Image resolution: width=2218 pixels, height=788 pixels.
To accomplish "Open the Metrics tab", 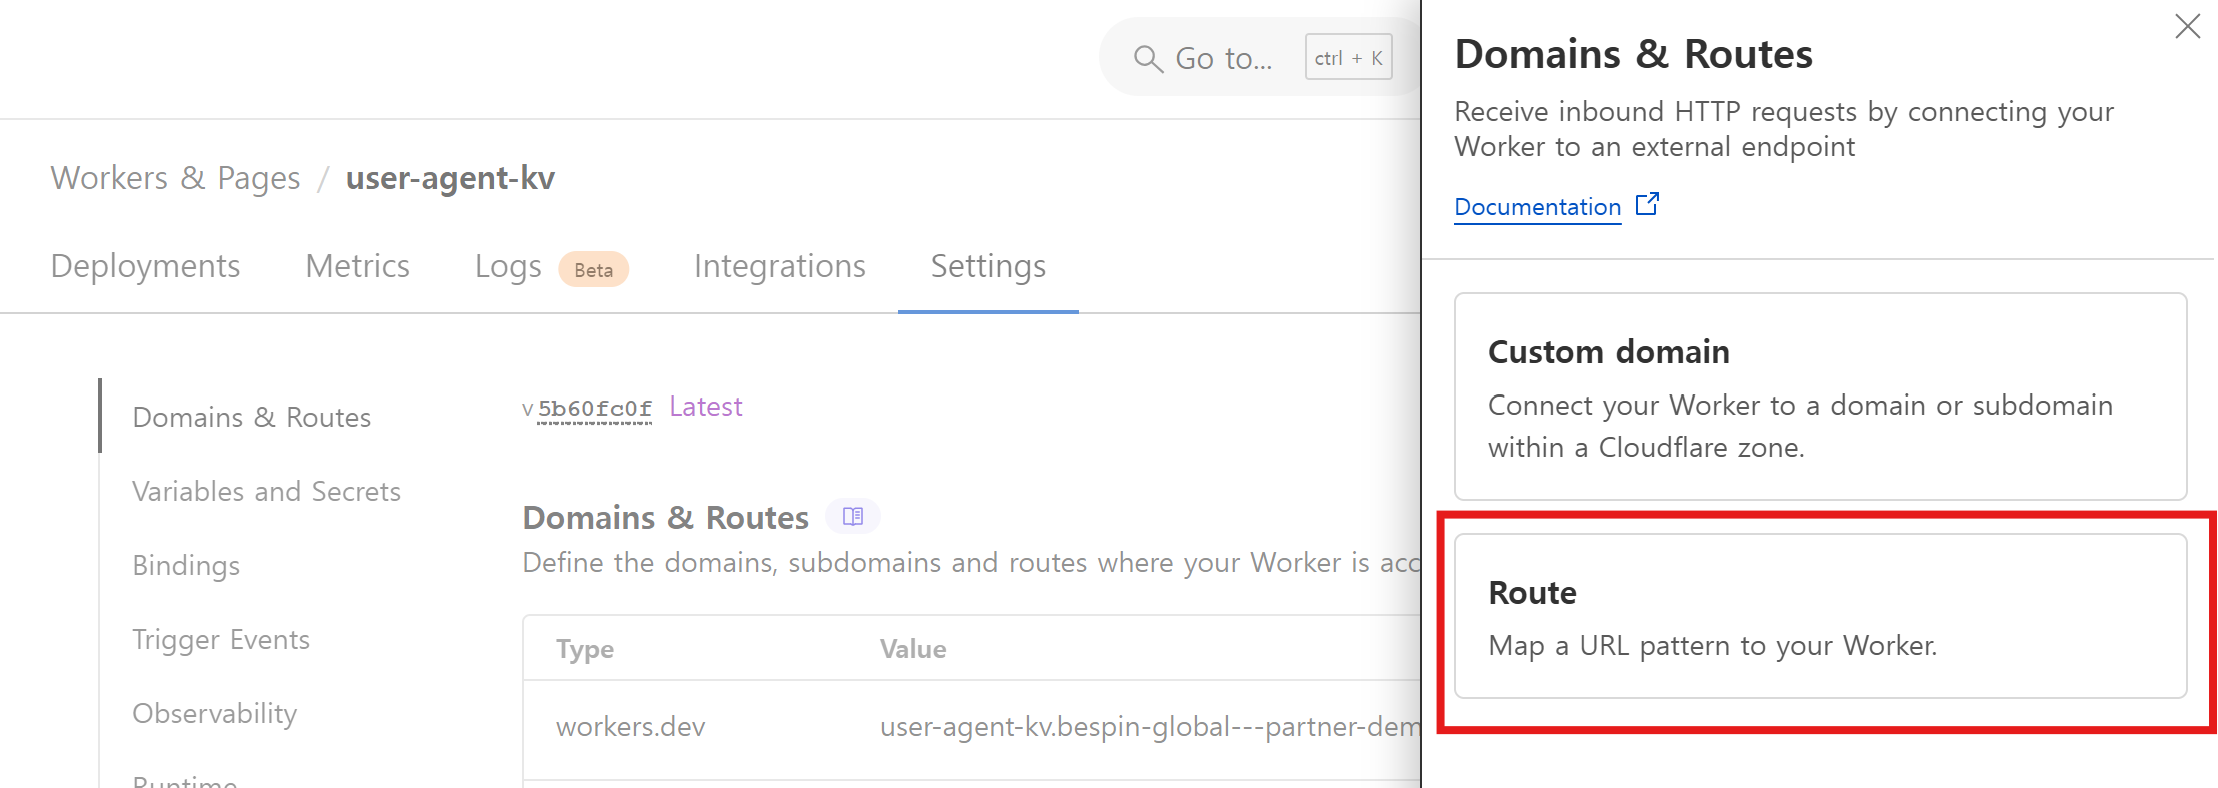I will (x=357, y=266).
